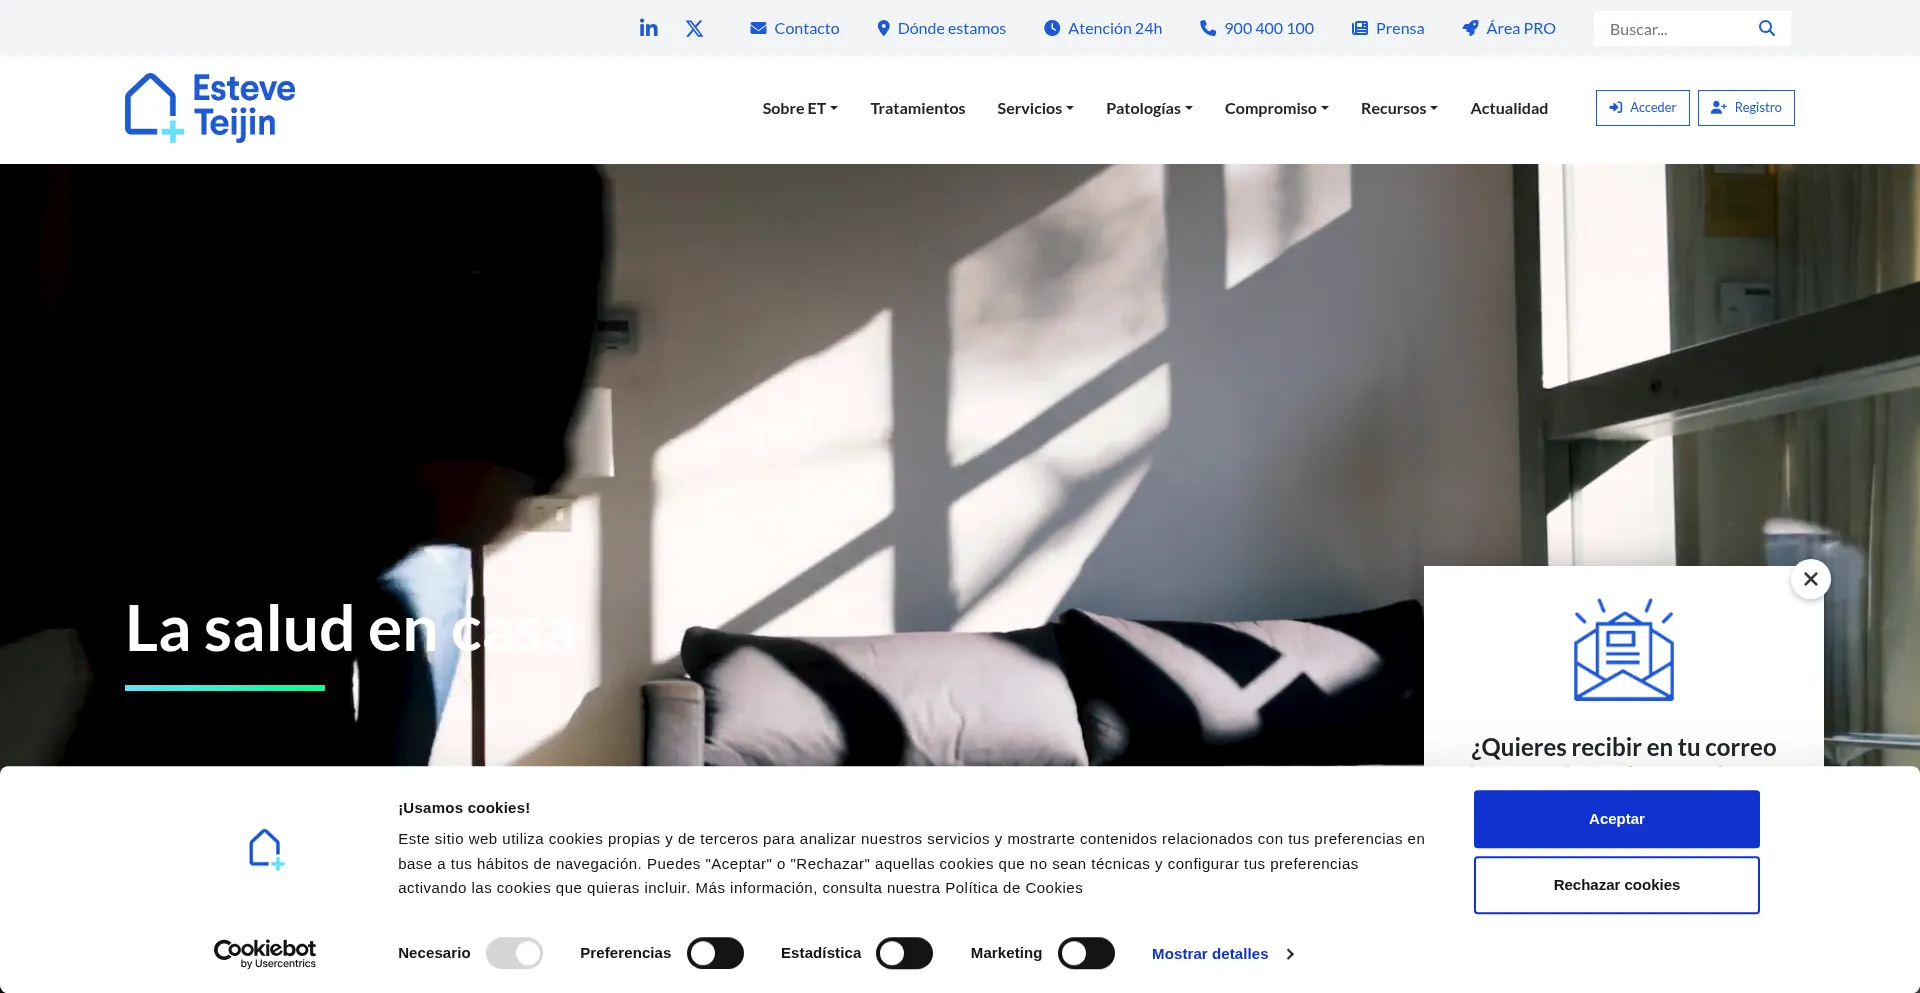The image size is (1920, 993).
Task: Click the search magnifier icon
Action: [x=1767, y=28]
